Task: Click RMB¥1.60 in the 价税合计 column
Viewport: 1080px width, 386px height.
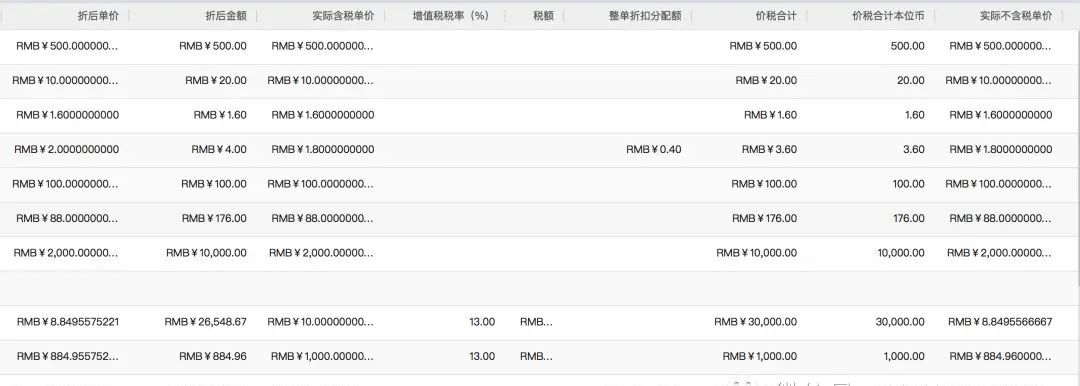Action: pos(770,115)
